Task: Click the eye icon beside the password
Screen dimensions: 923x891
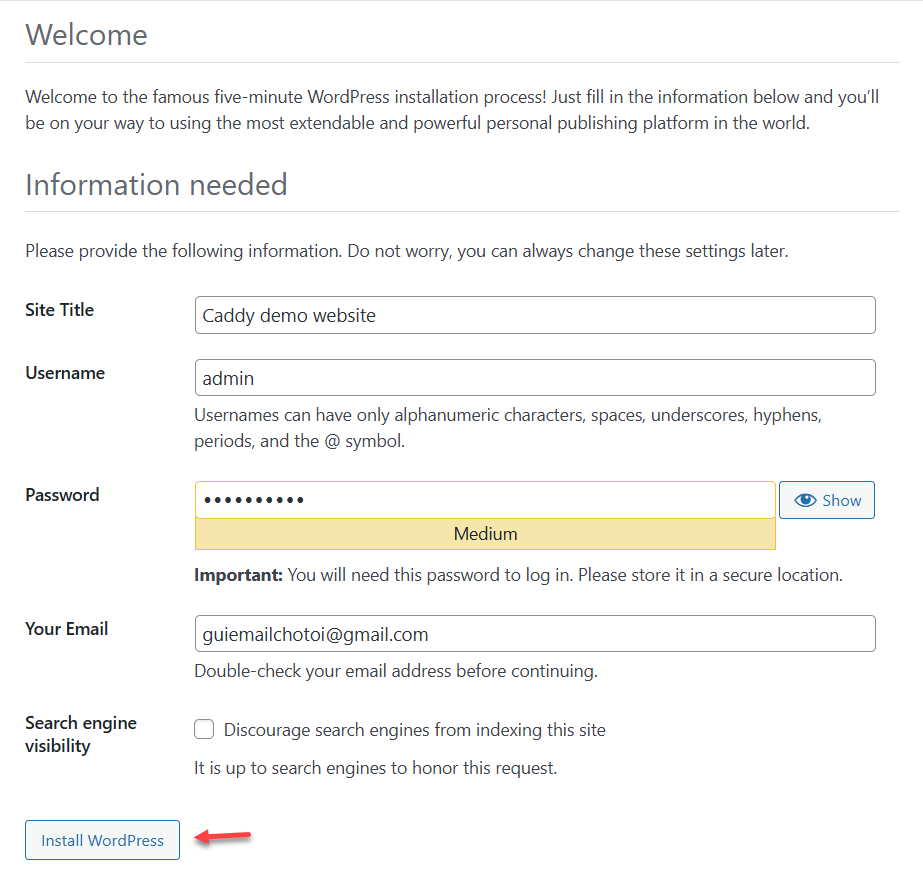Action: pyautogui.click(x=806, y=501)
